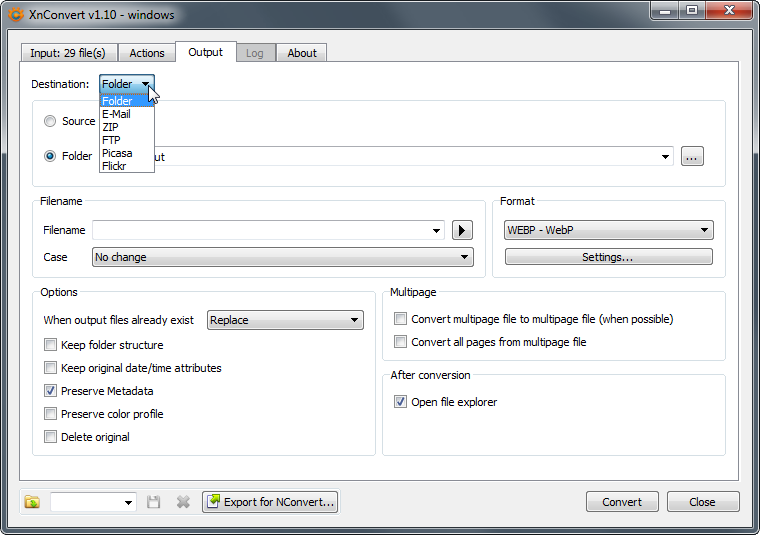Click the Convert button

(x=622, y=502)
